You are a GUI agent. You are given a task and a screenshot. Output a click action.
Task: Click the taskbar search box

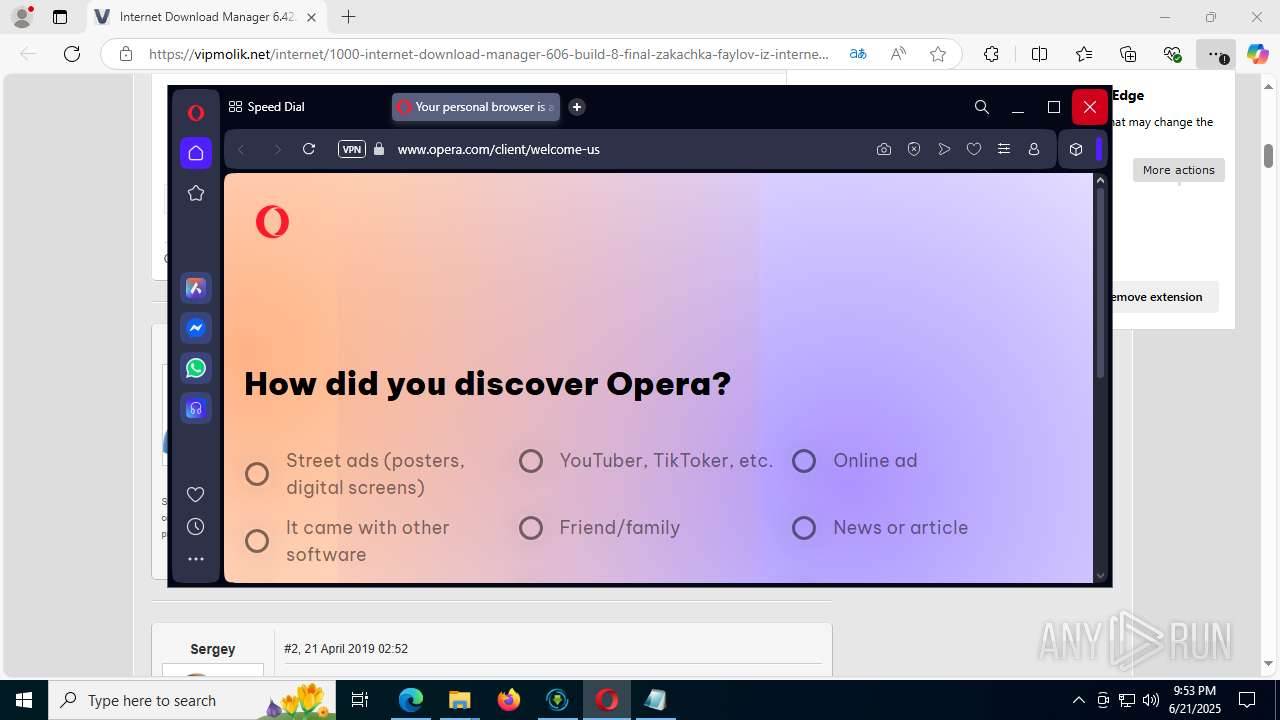tap(192, 700)
